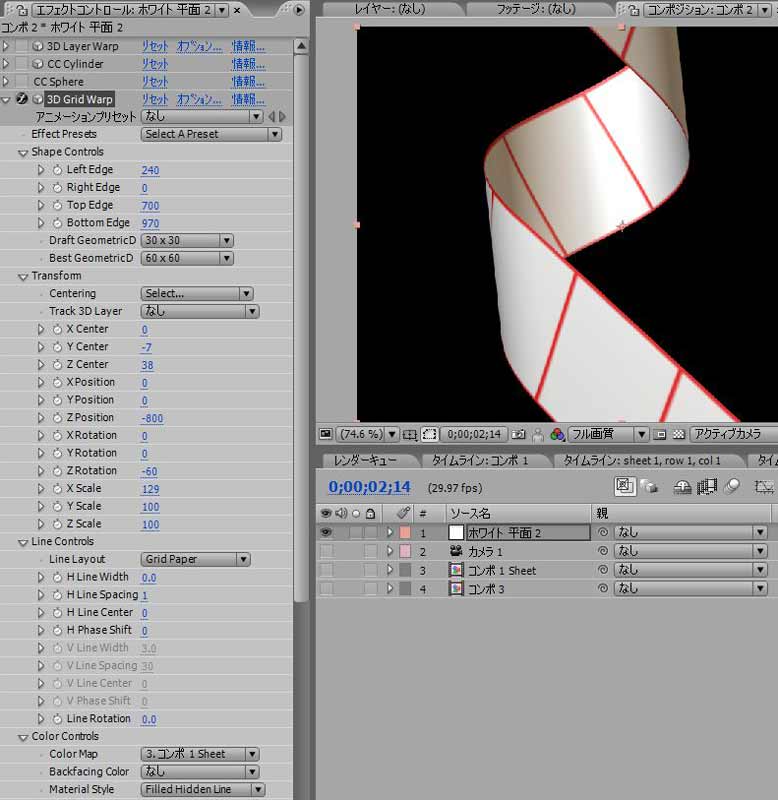Open the Material Style Filled Hidden Line dropdown
The image size is (778, 800).
coord(203,789)
